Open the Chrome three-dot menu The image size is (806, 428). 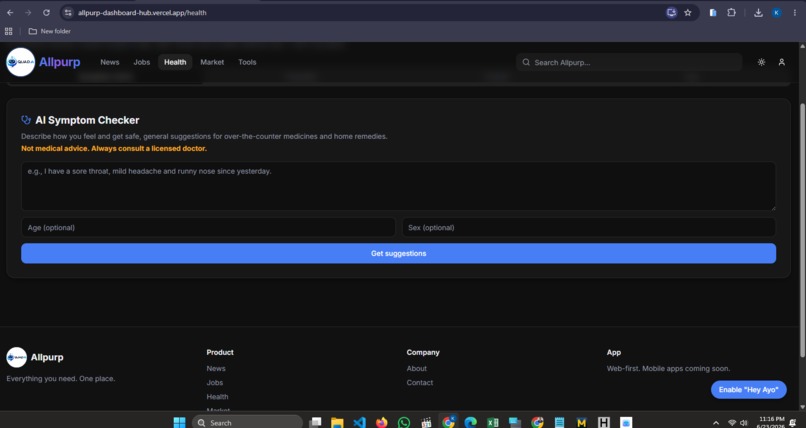794,12
